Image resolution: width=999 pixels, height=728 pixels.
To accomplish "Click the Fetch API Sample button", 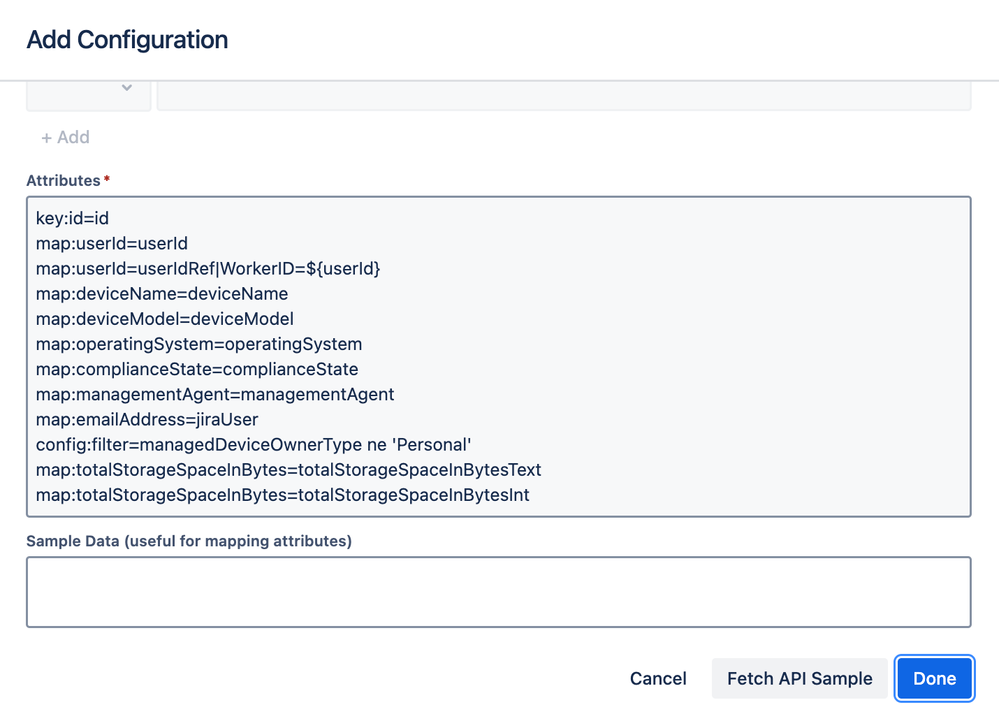I will 800,678.
